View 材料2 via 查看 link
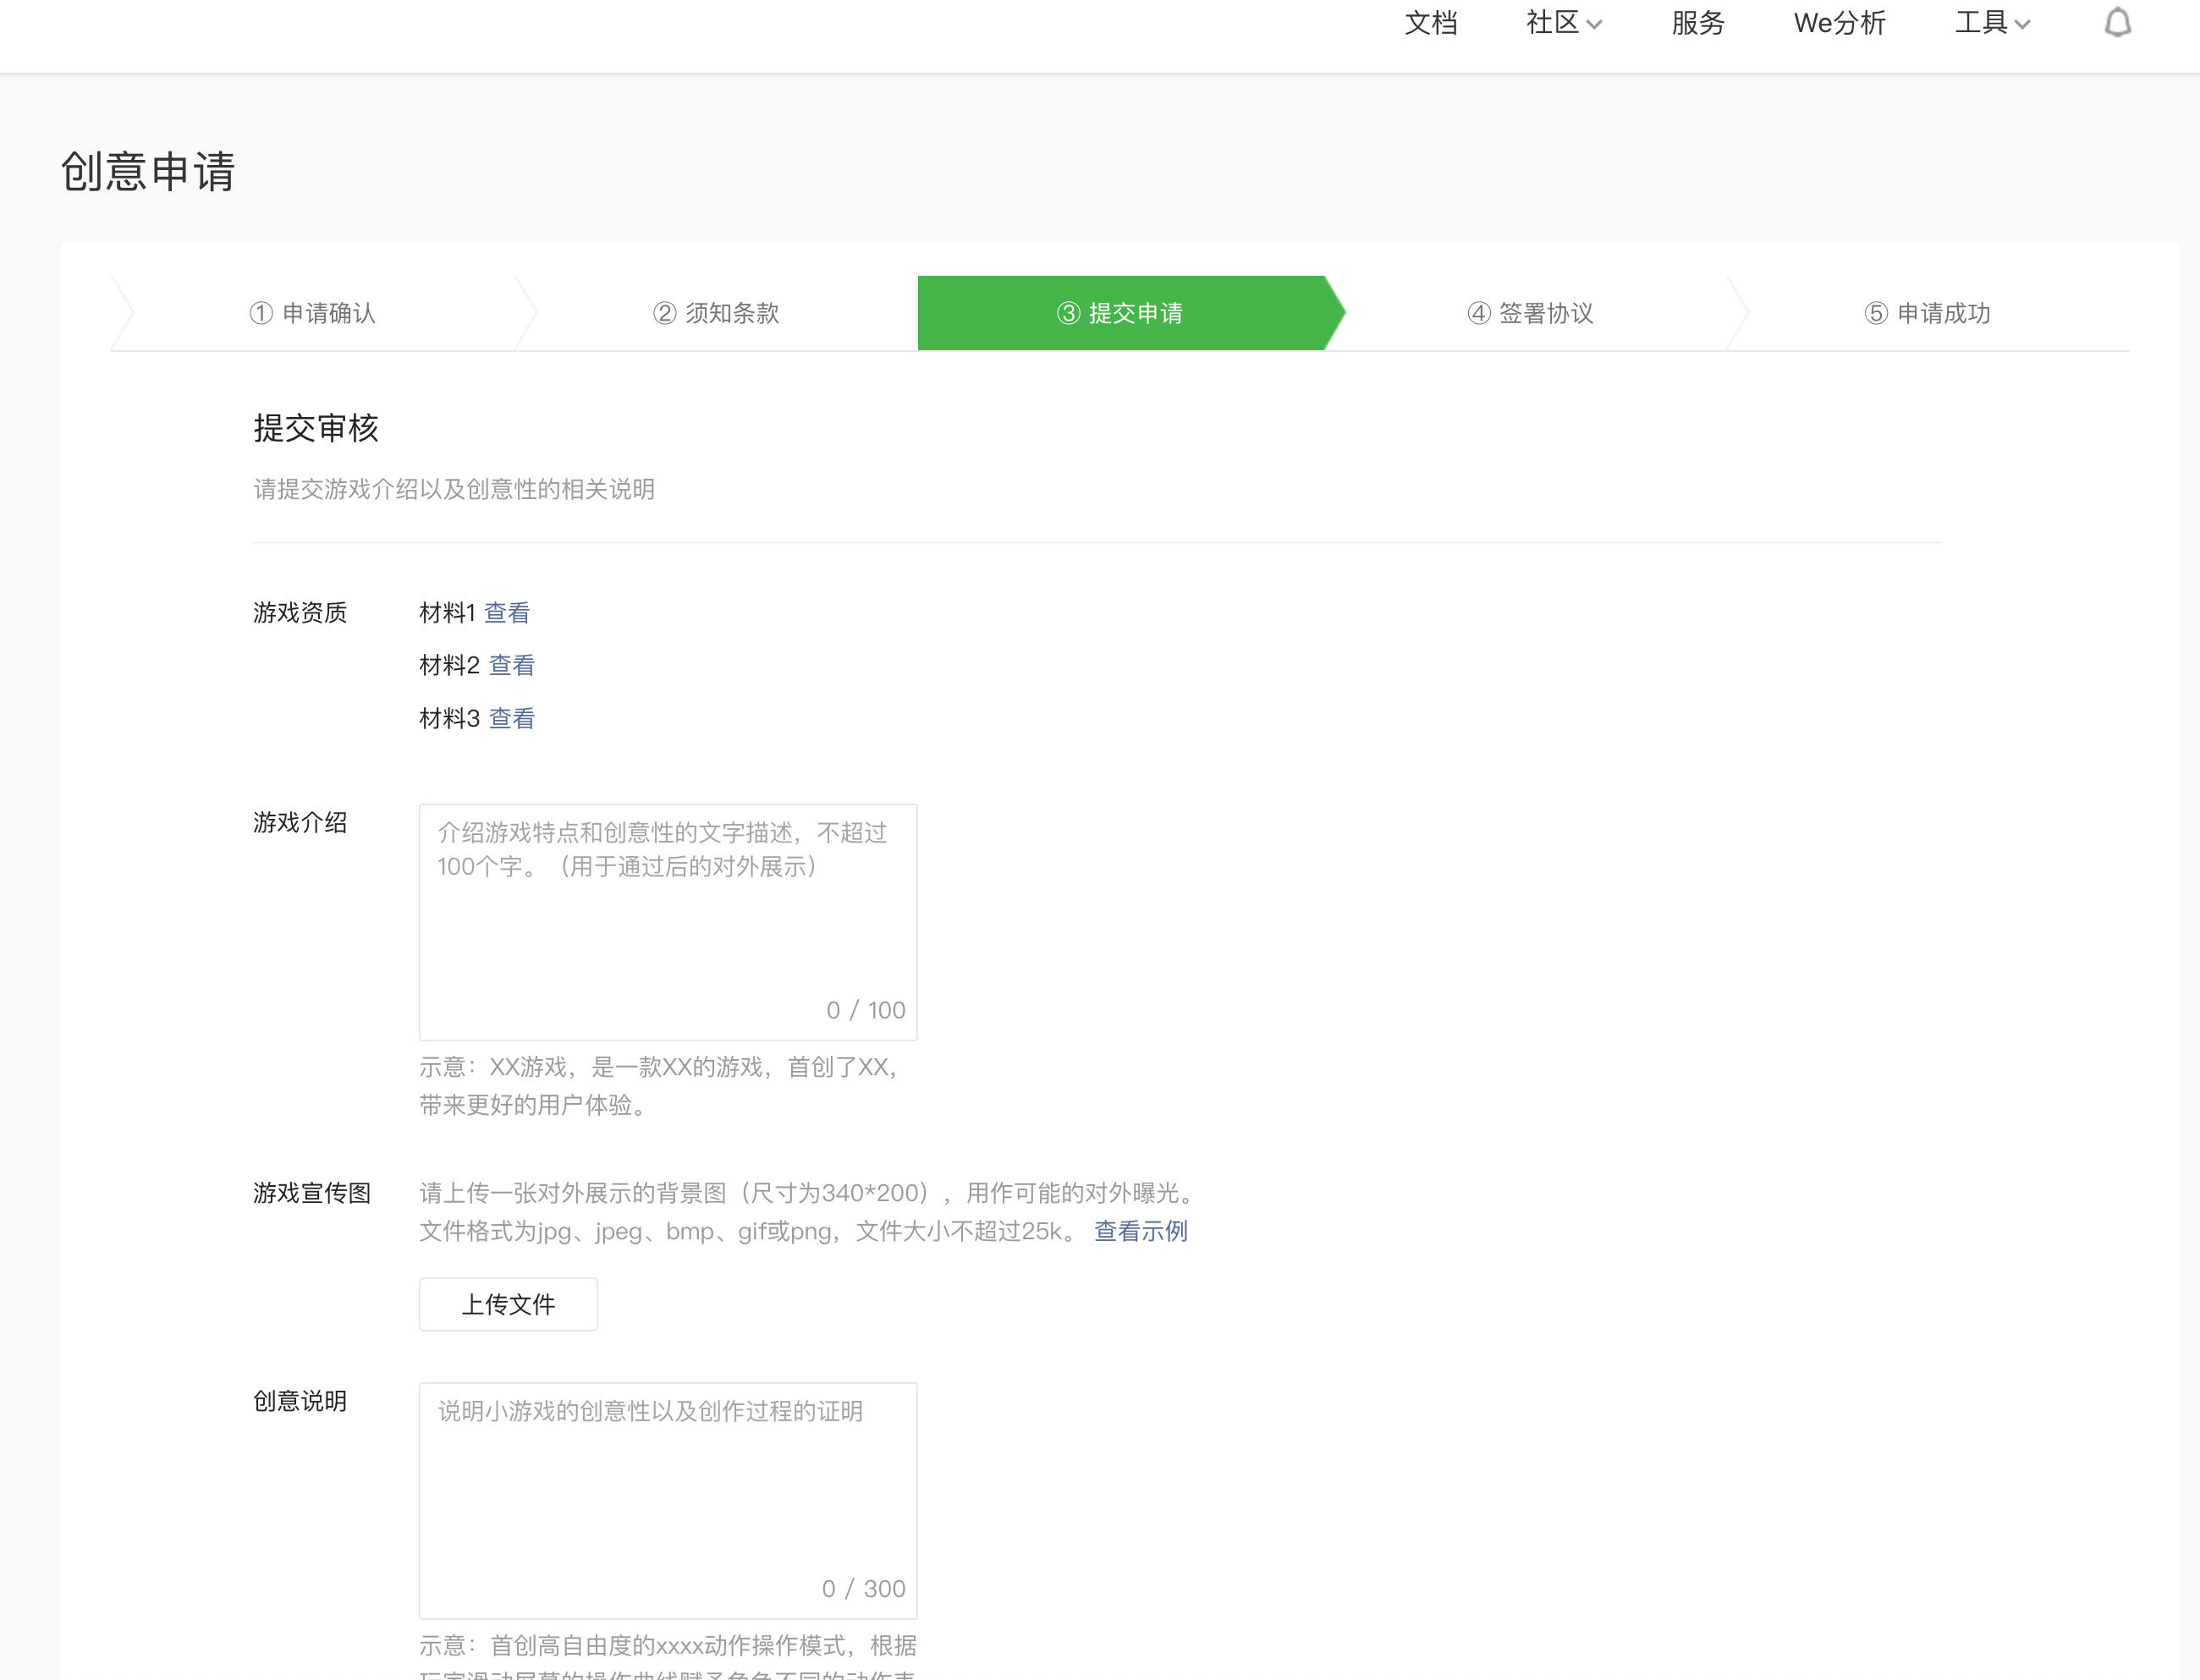 512,665
